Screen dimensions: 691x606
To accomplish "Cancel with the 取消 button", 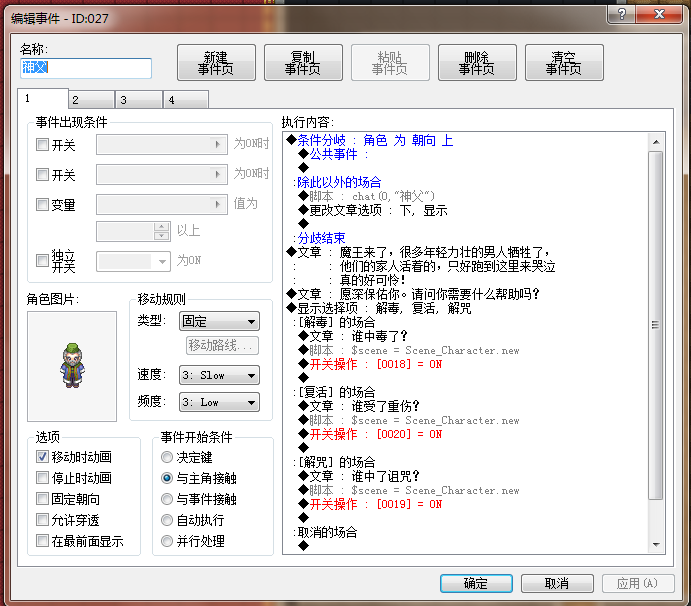I will click(557, 584).
